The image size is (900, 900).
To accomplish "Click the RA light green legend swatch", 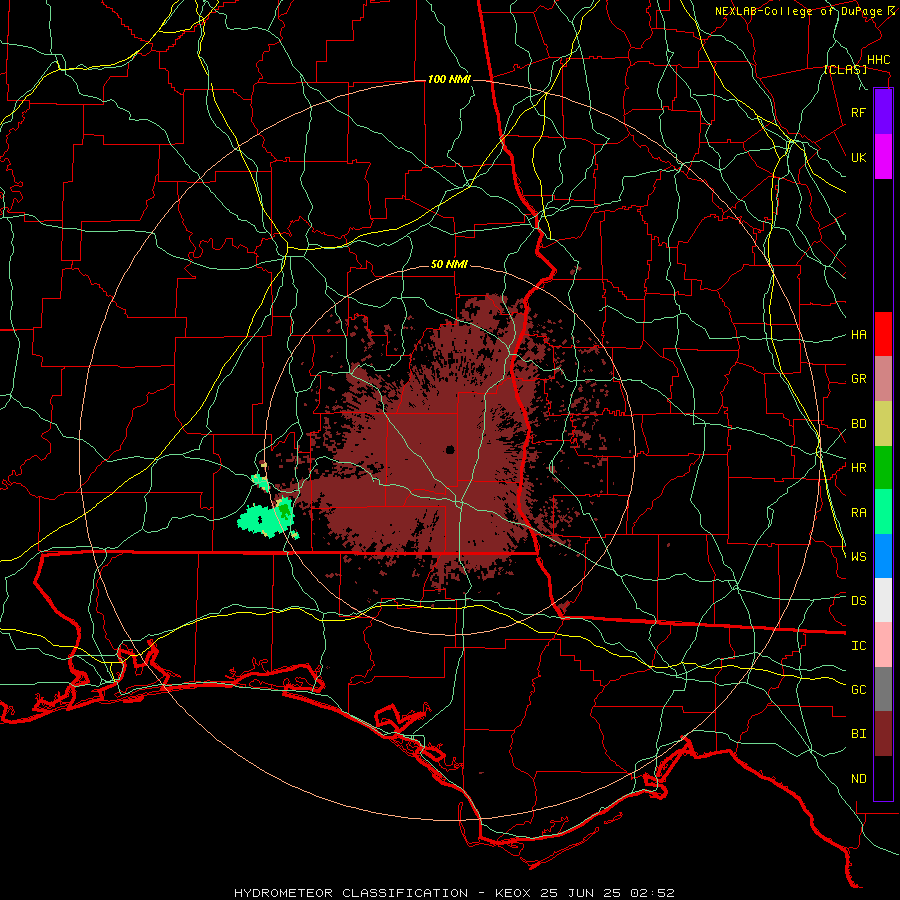I will (883, 512).
